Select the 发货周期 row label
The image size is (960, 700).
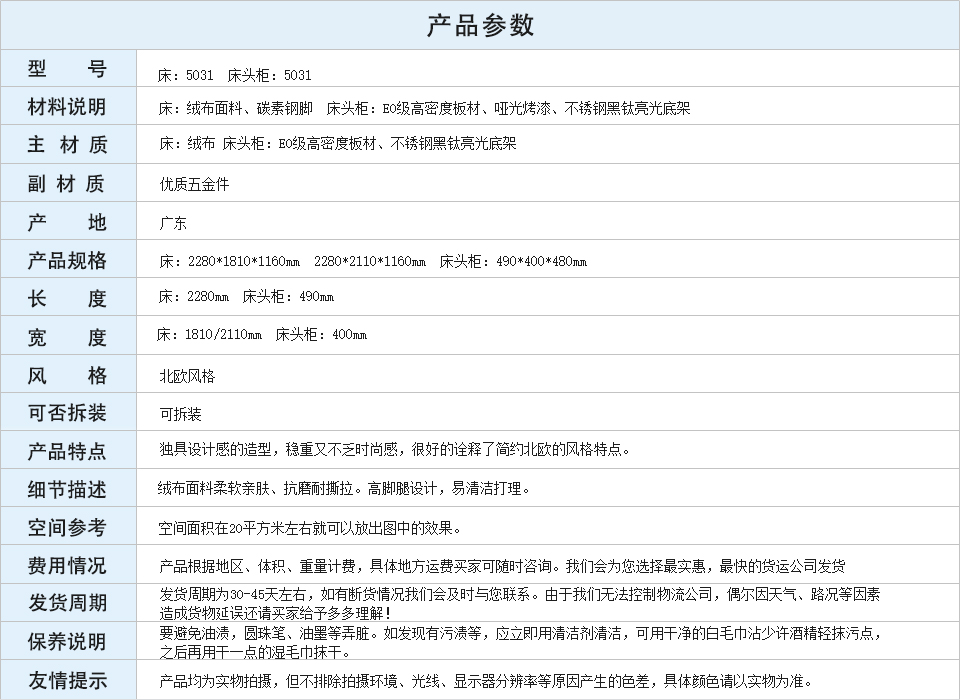[67, 603]
